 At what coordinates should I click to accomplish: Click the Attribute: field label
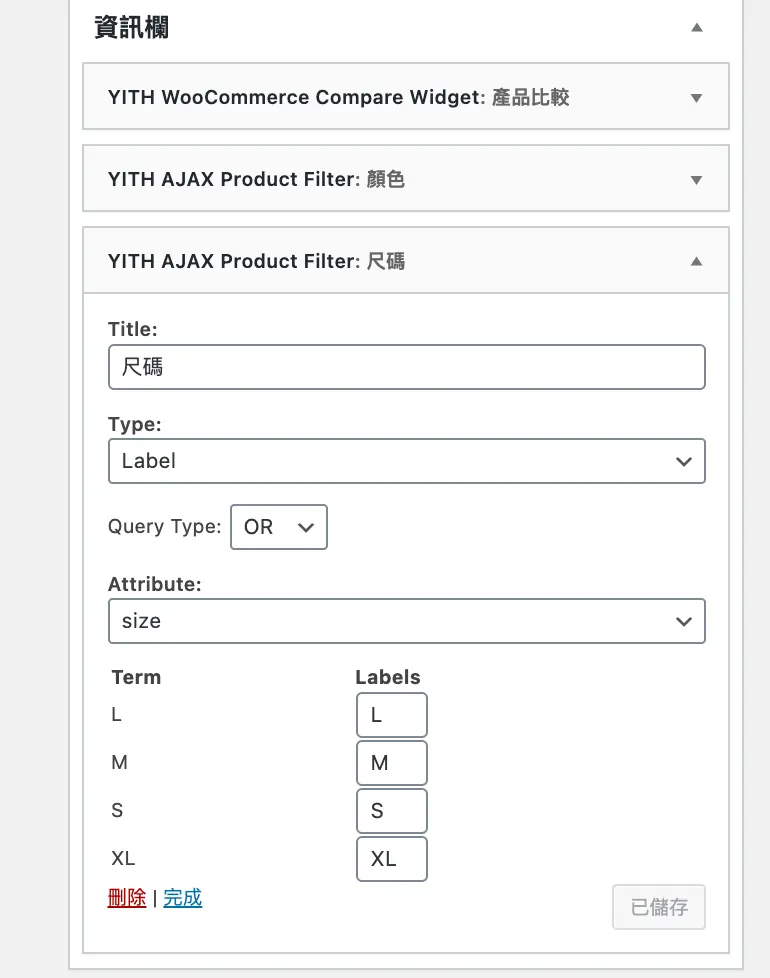155,584
